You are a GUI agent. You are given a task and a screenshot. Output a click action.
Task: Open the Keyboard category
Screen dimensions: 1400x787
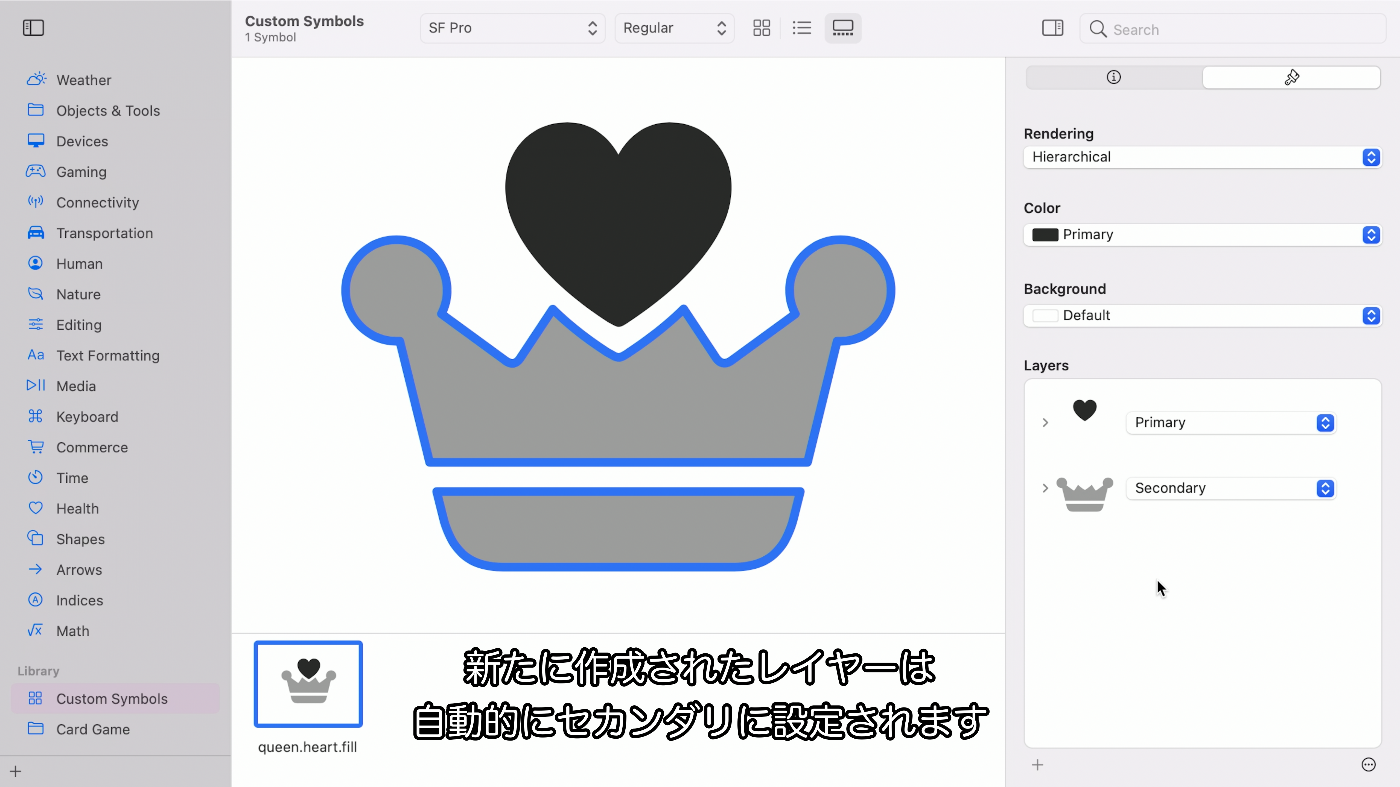pos(115,417)
